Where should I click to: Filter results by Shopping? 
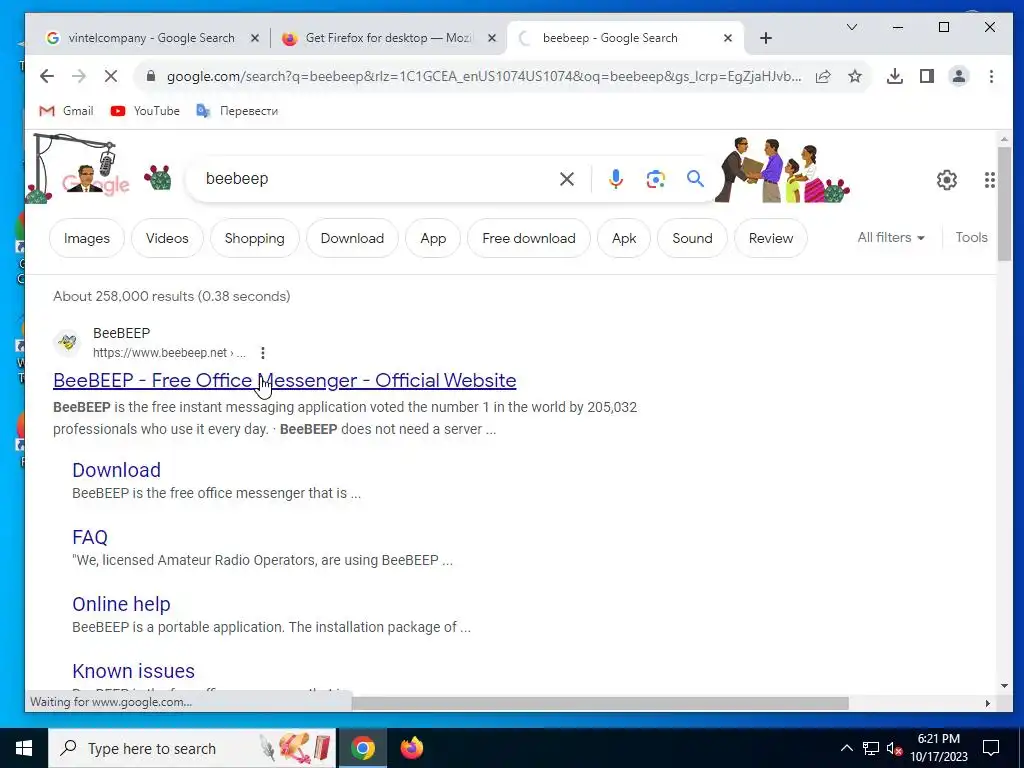pyautogui.click(x=255, y=238)
